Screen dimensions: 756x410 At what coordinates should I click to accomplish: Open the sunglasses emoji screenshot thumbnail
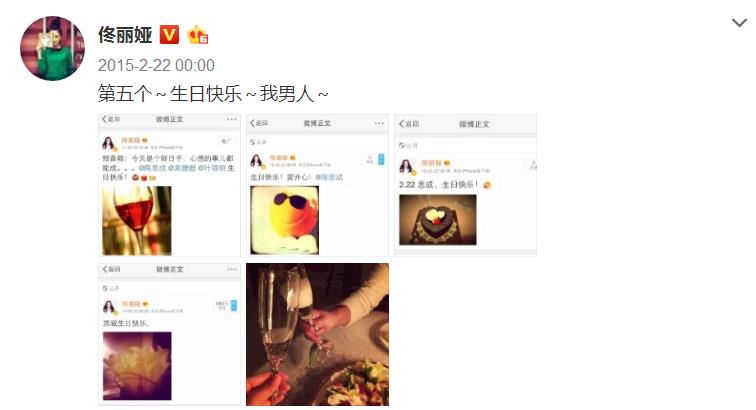click(x=317, y=185)
